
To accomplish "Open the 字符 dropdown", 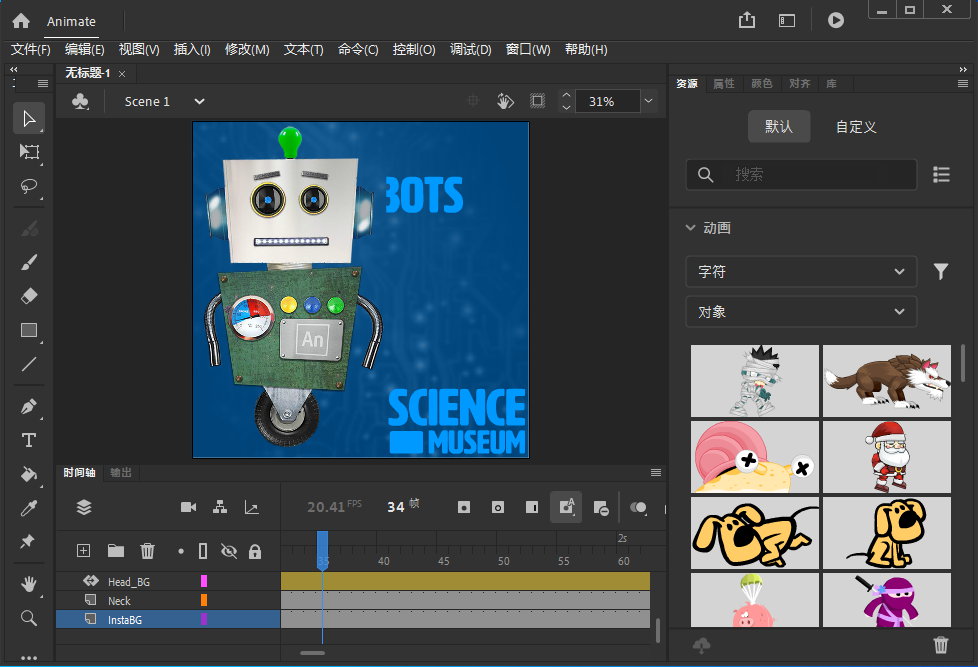I will tap(801, 271).
